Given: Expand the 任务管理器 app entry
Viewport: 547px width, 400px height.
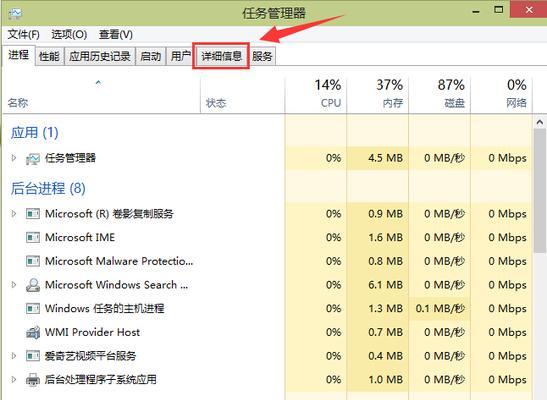Looking at the screenshot, I should [14, 158].
